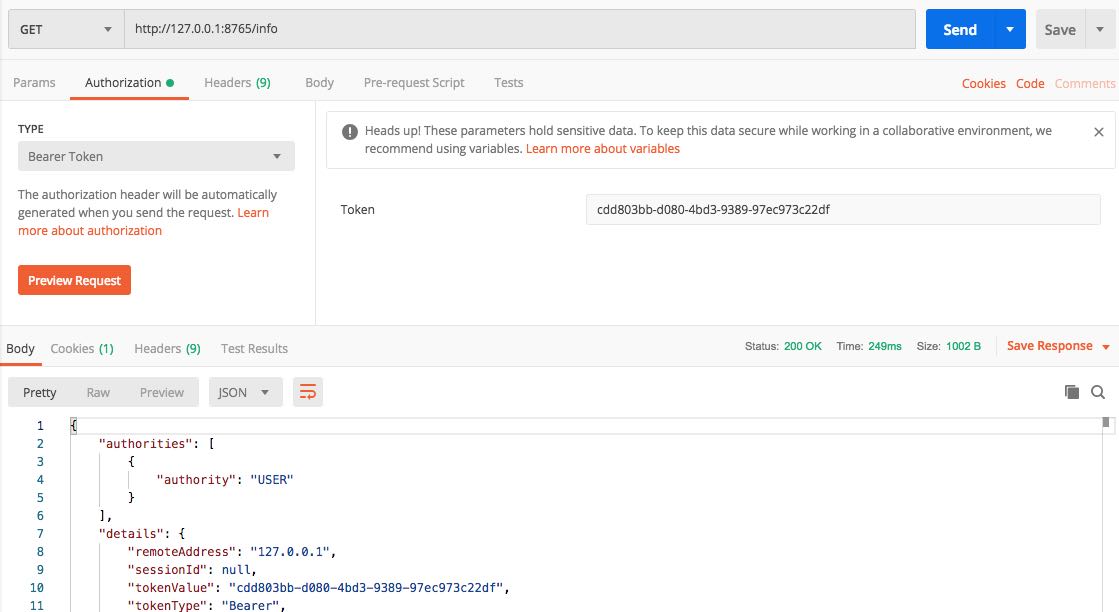Click the tokenValue string in response
The width and height of the screenshot is (1119, 612).
(366, 588)
